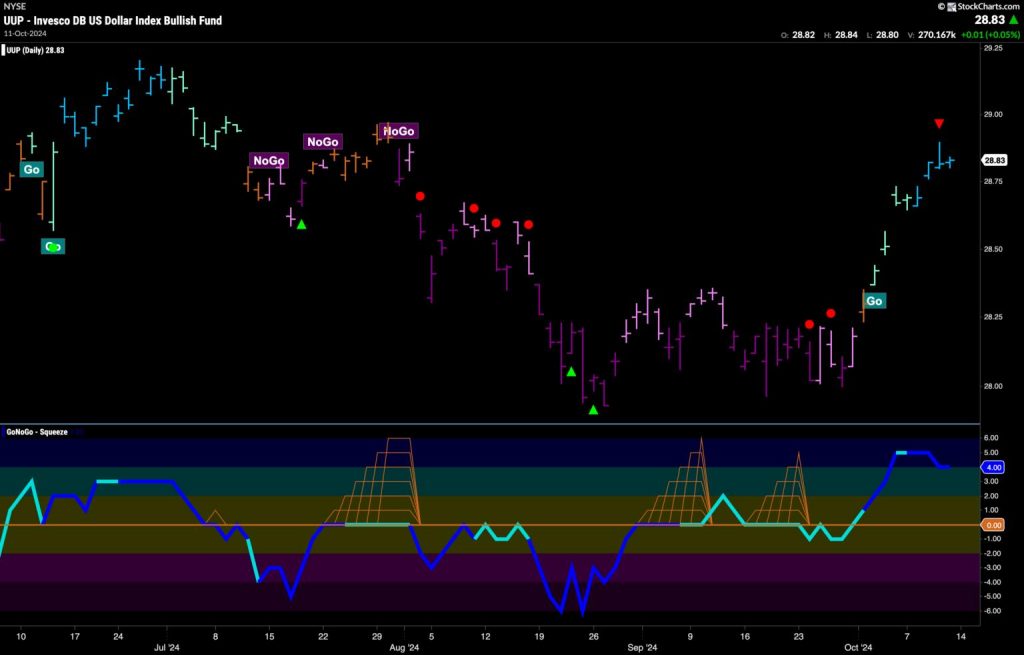Select the Go label near the October 2024 breakout
The width and height of the screenshot is (1024, 655).
tap(874, 301)
